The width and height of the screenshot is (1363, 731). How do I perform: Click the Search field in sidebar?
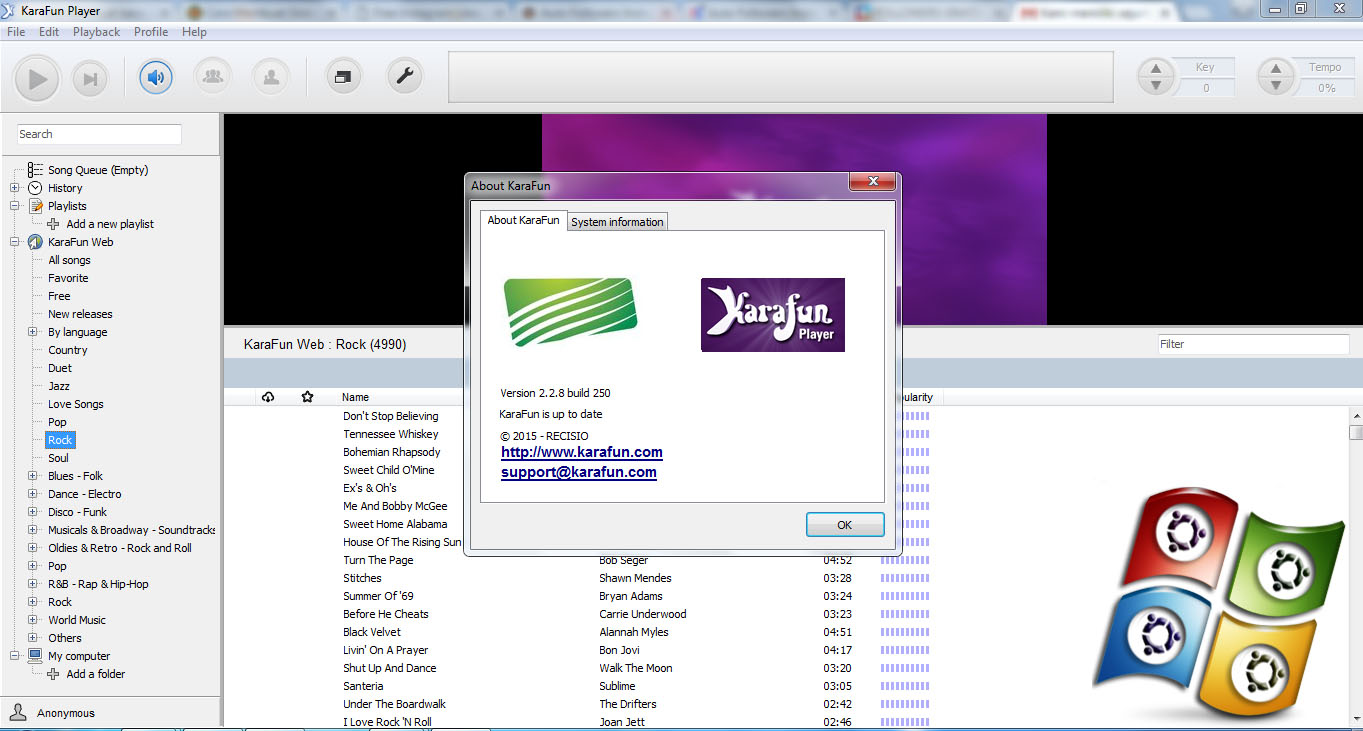99,134
